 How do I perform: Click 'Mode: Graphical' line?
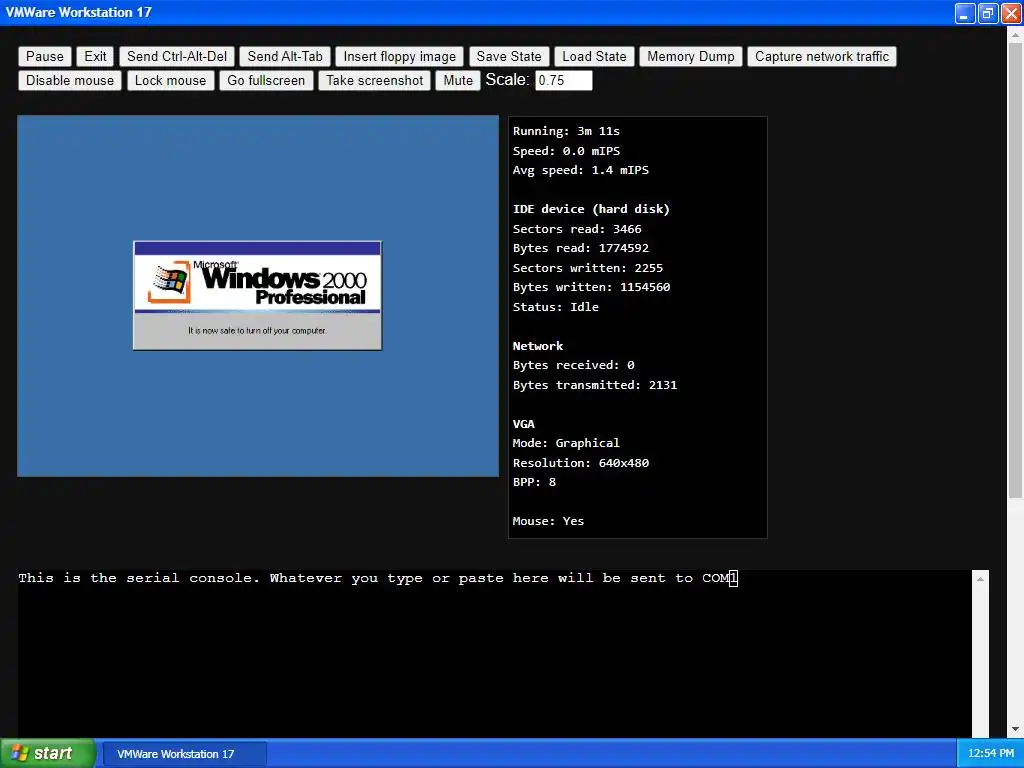click(566, 443)
